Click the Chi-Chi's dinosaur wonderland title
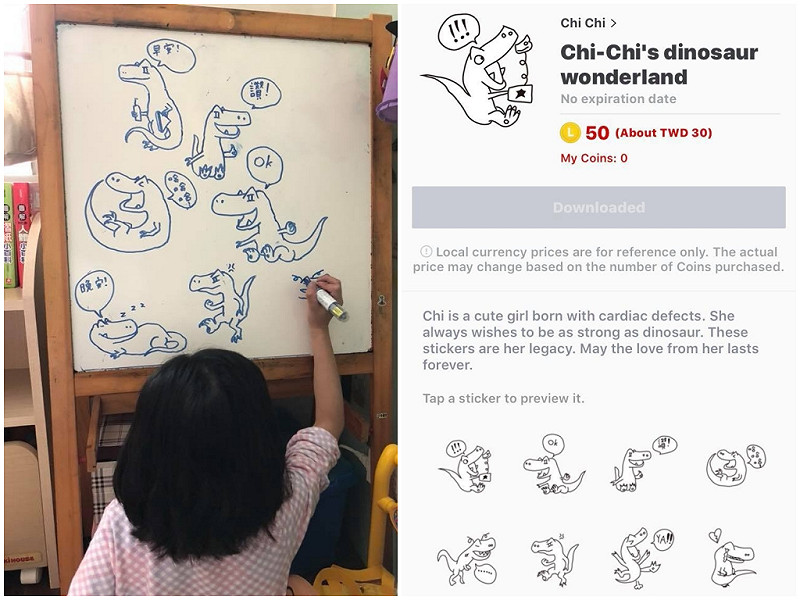 [x=659, y=64]
